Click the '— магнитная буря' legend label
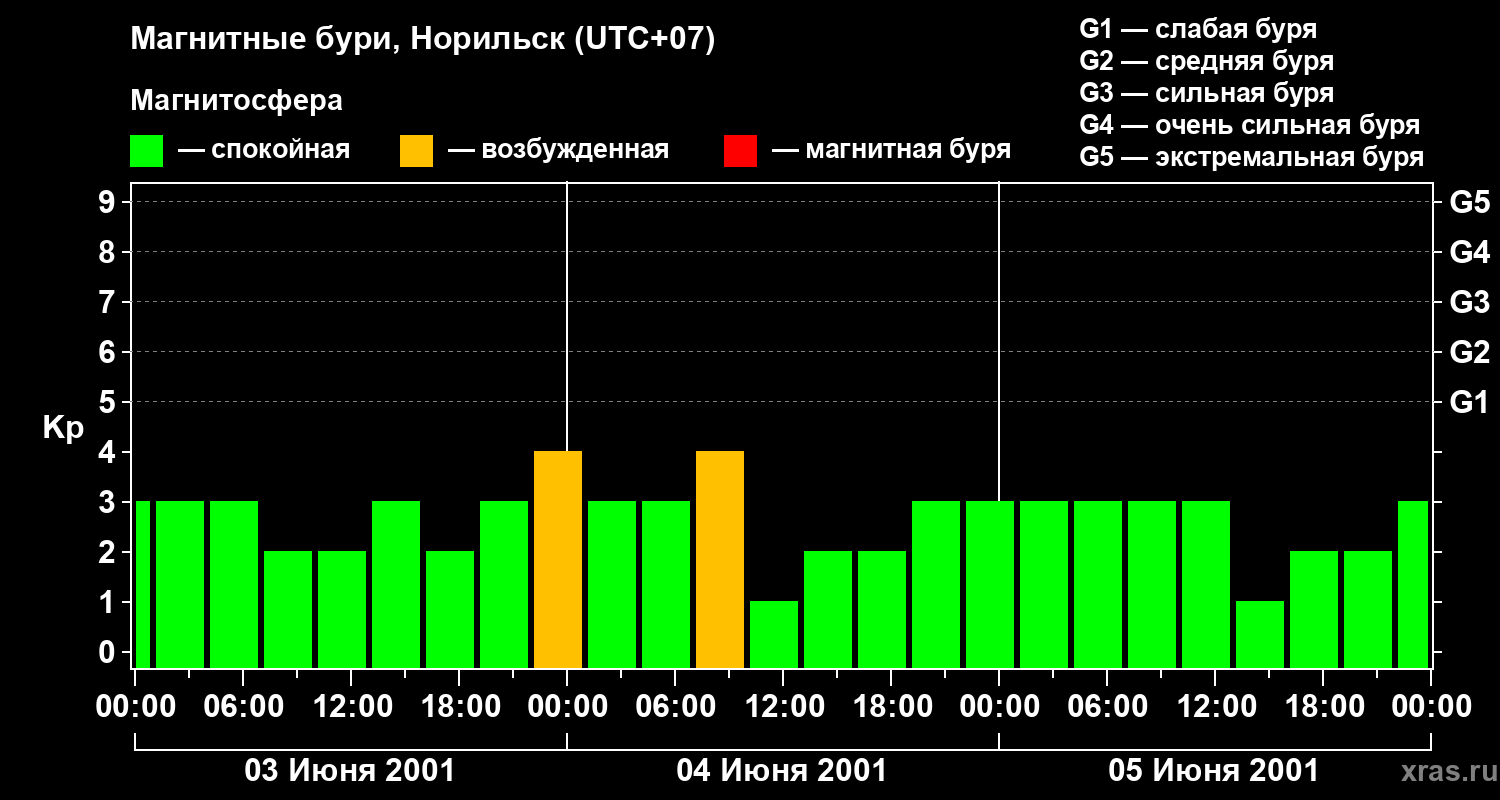Viewport: 1500px width, 800px height. click(x=892, y=150)
